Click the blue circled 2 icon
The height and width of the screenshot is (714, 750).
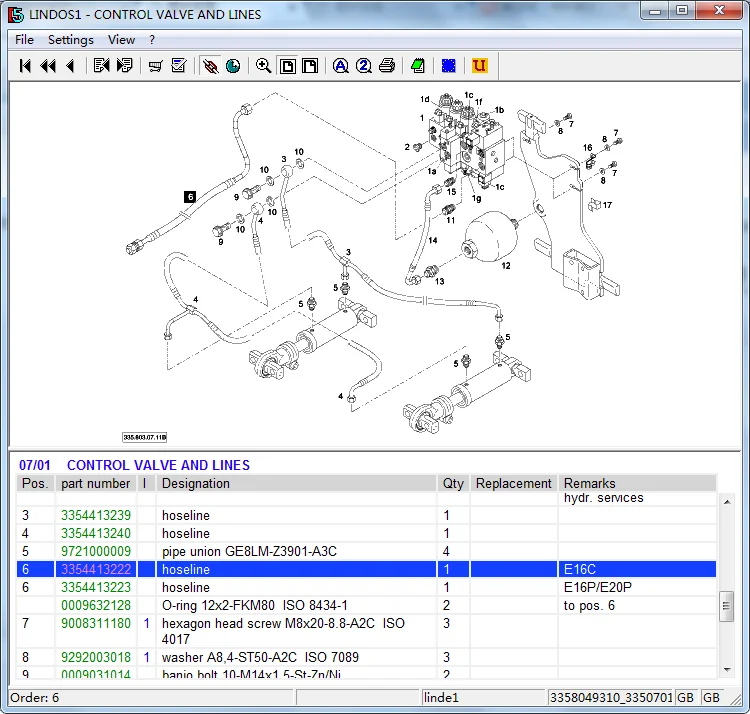click(x=364, y=66)
